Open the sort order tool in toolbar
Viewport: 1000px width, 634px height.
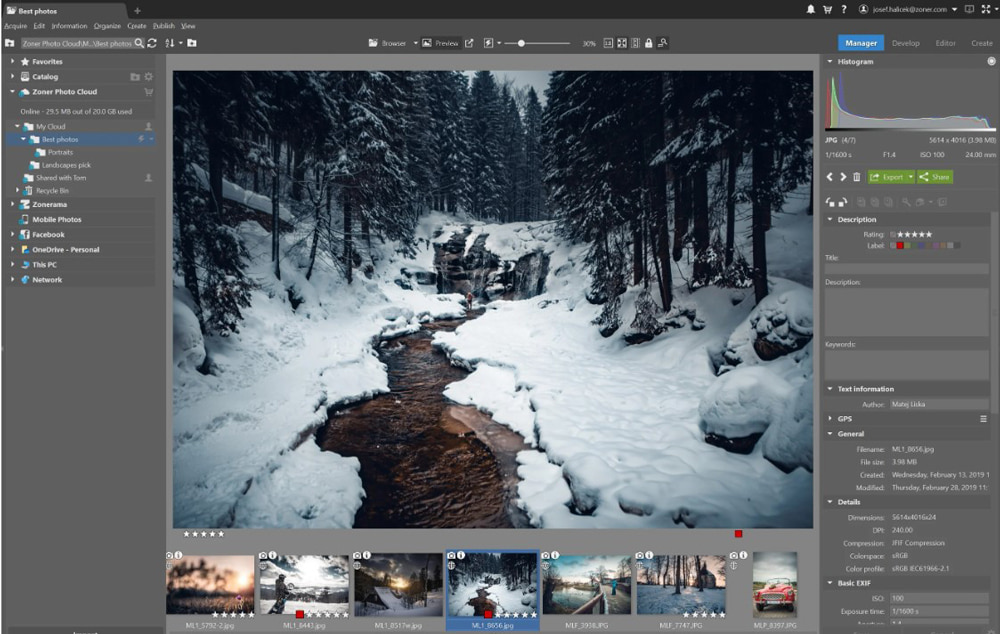coord(170,43)
